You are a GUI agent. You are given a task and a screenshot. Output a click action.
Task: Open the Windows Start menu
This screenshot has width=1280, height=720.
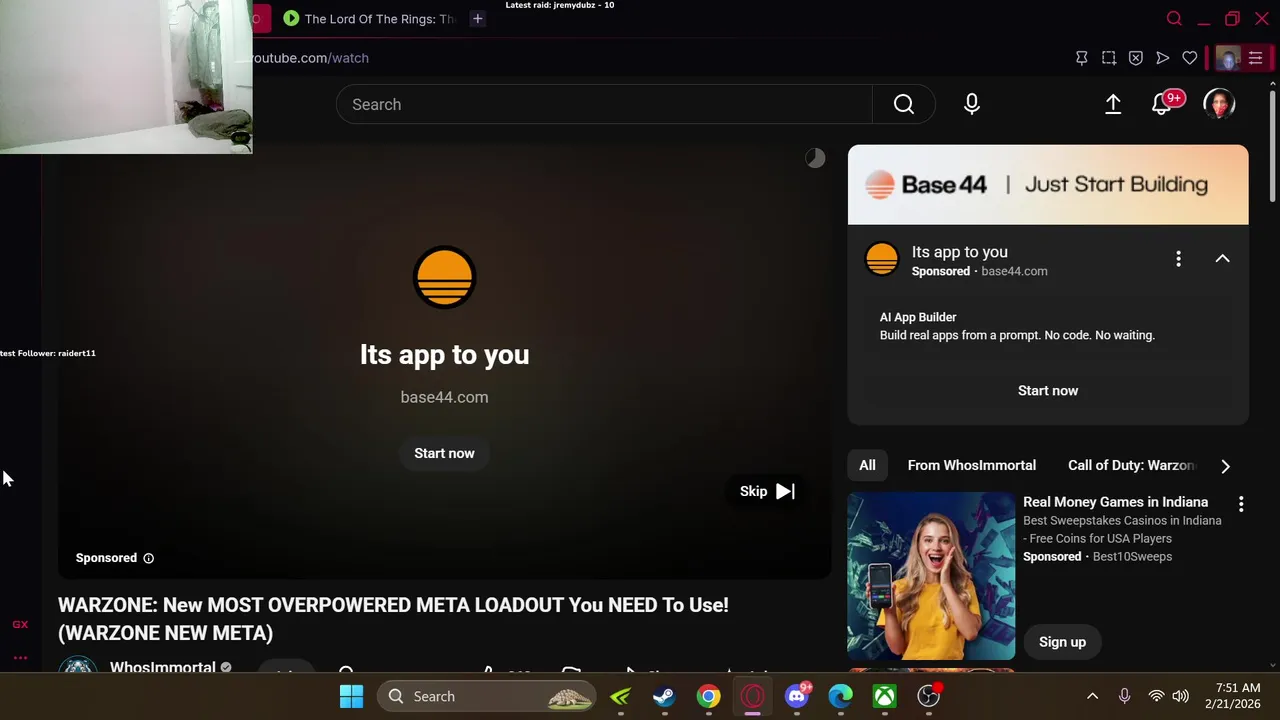click(x=351, y=696)
